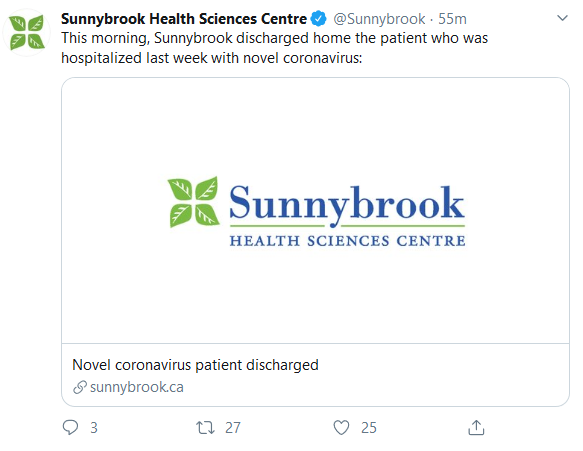583x451 pixels.
Task: Click 'Novel coronavirus patient discharged' headline
Action: pos(195,365)
